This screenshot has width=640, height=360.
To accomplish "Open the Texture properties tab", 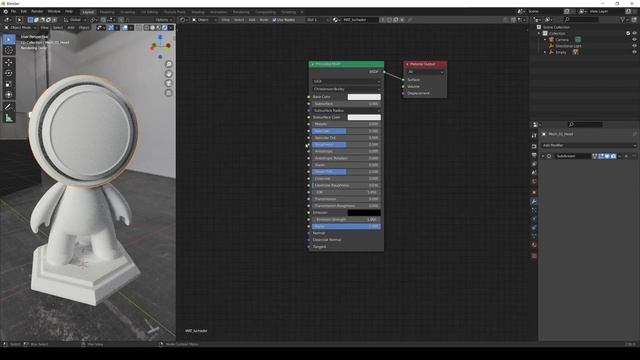I will click(x=534, y=256).
